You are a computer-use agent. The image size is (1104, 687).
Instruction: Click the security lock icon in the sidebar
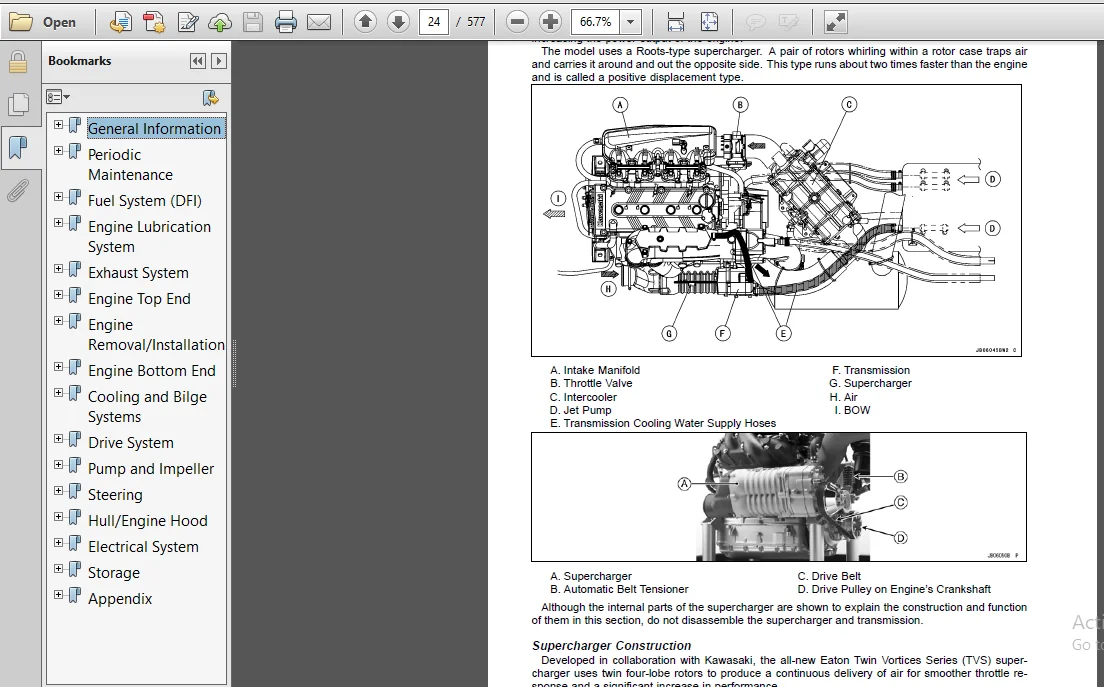coord(18,62)
